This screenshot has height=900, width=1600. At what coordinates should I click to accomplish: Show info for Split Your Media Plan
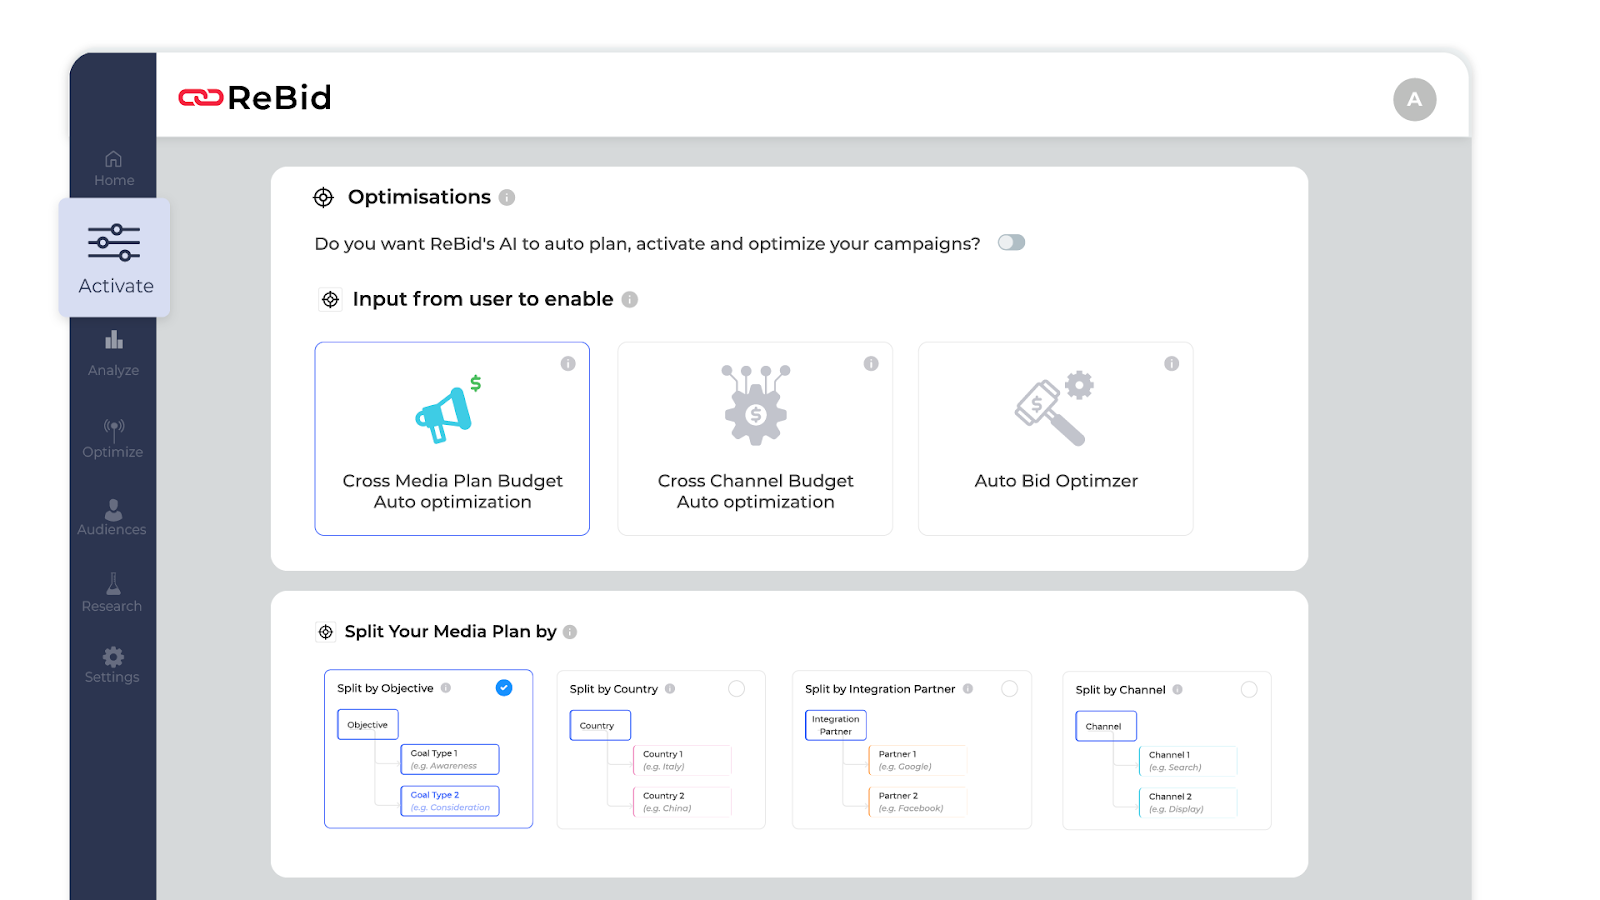[570, 632]
